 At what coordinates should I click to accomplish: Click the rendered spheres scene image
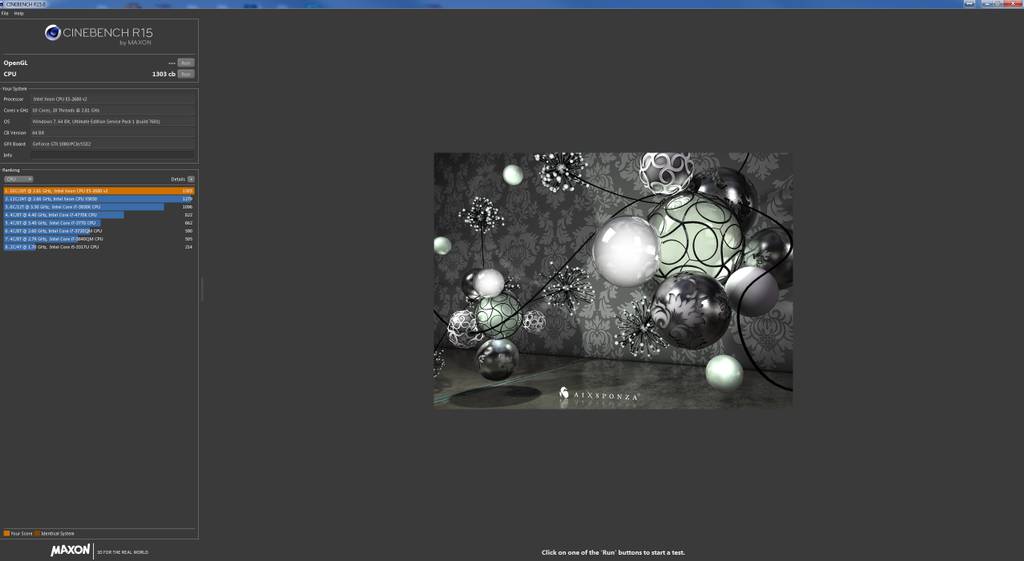(x=613, y=281)
